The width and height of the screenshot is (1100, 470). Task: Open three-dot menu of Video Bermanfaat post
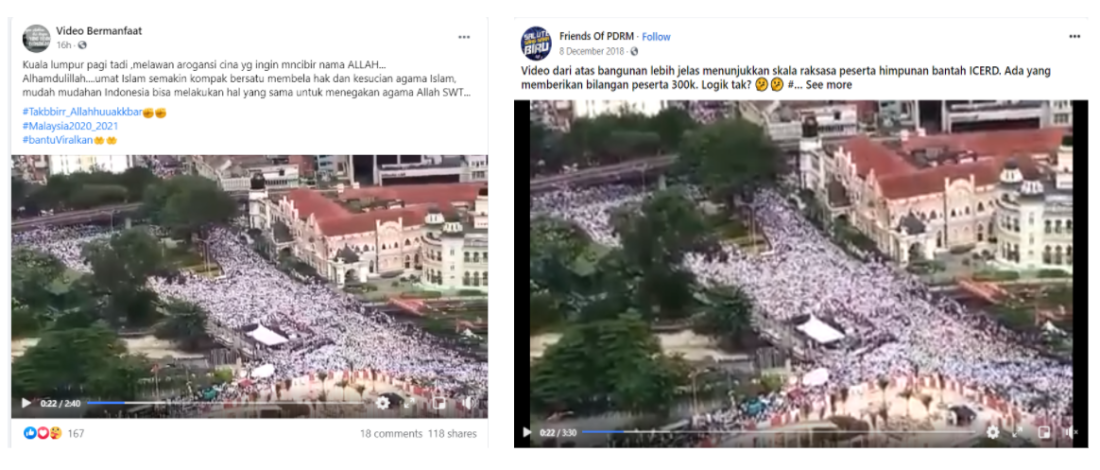(x=464, y=36)
